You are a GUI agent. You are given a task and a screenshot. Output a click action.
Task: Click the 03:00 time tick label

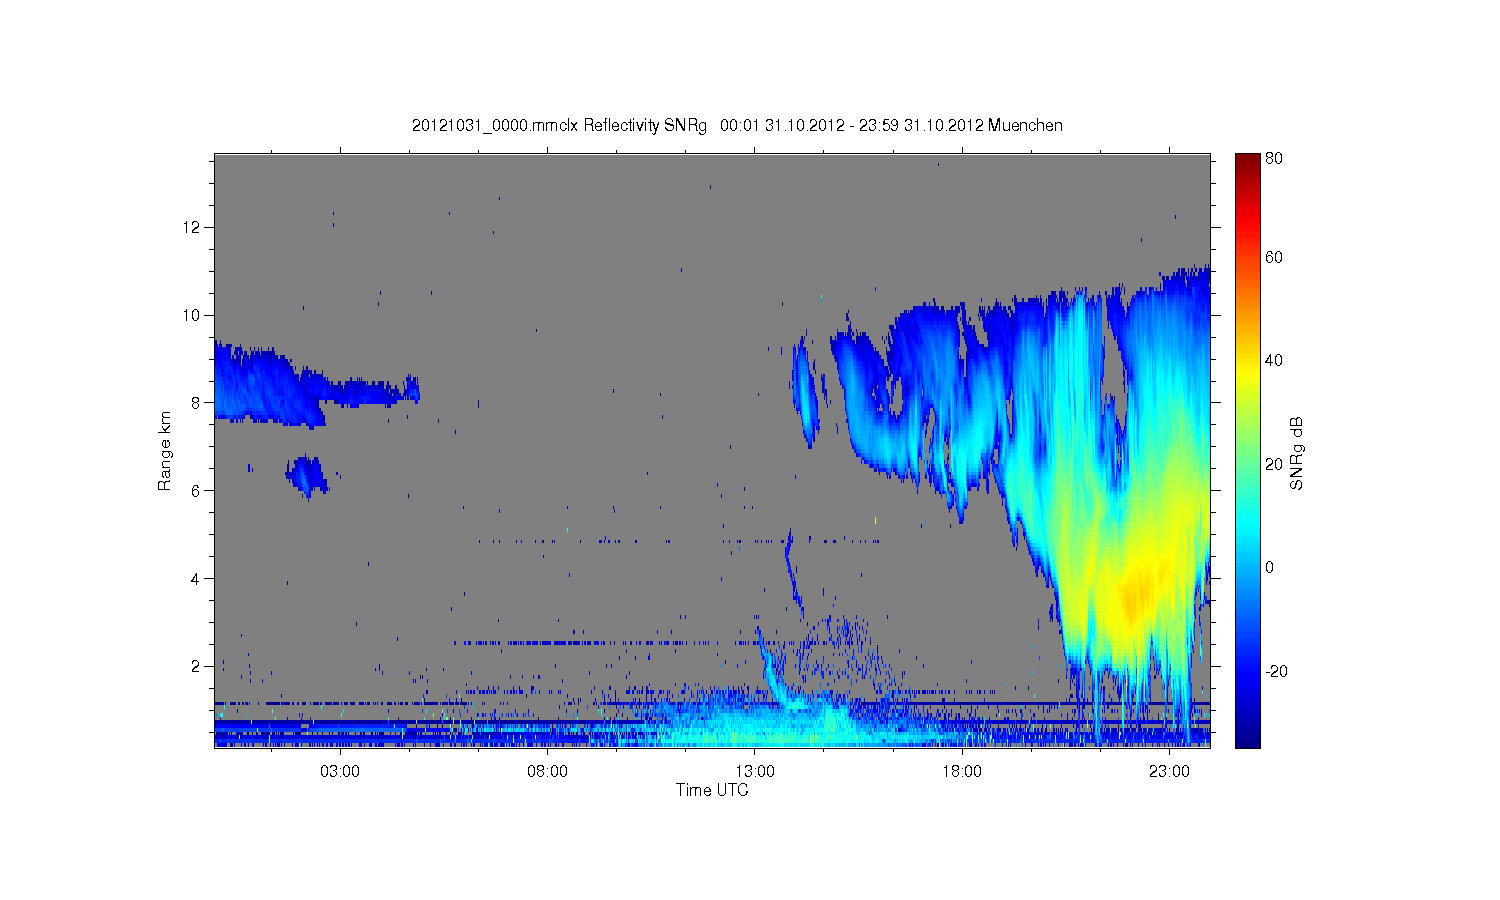340,772
